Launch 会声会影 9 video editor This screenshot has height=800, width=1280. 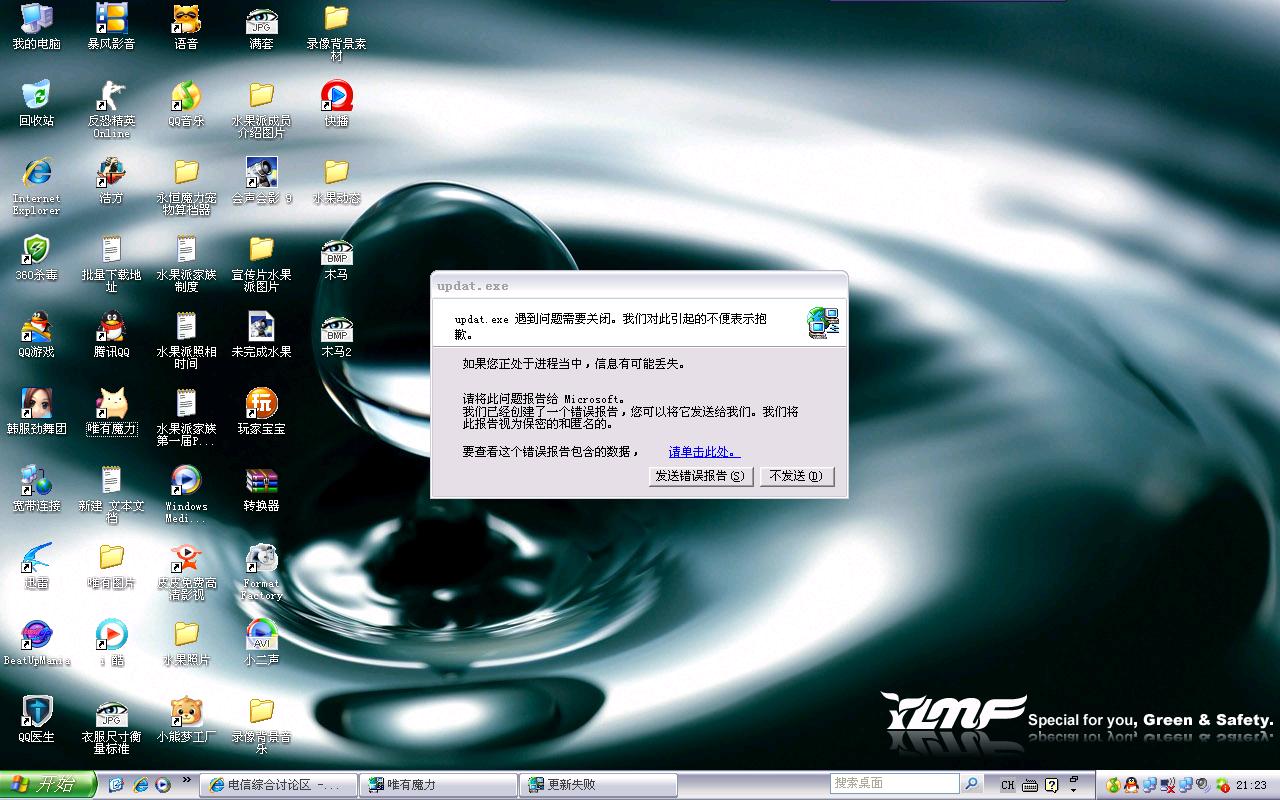pos(261,181)
